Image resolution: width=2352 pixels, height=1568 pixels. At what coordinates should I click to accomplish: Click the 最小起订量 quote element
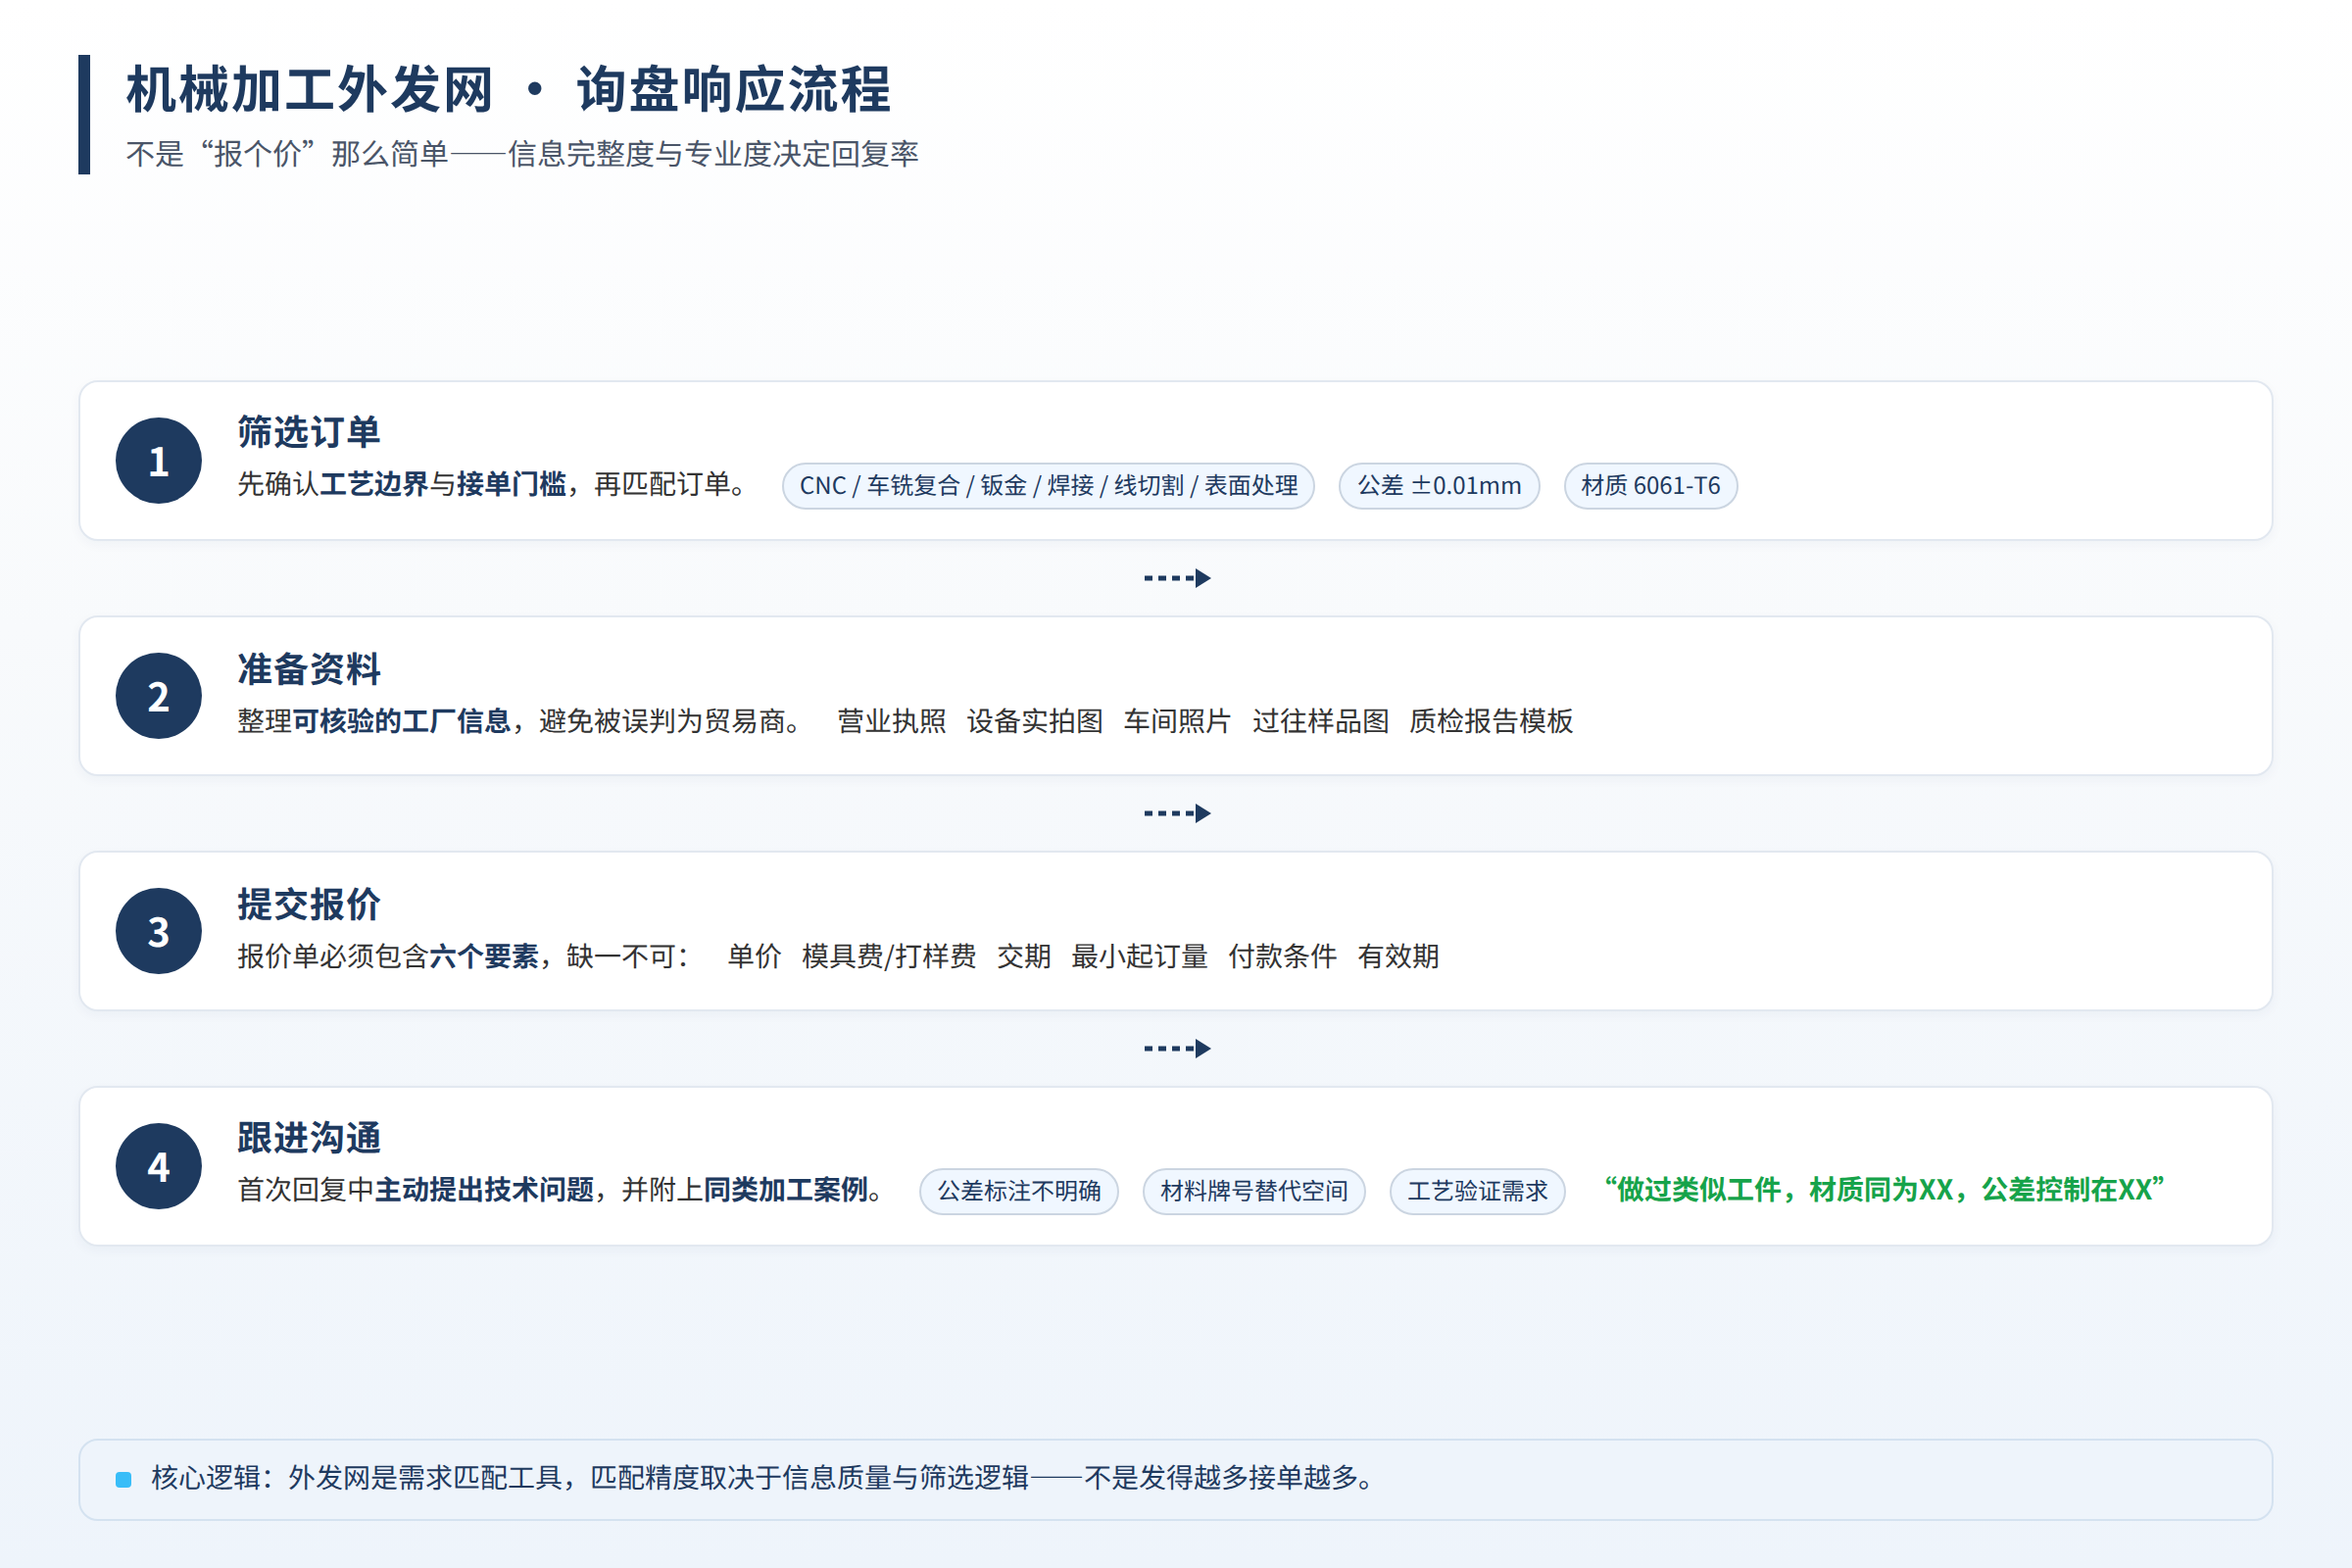(x=1140, y=956)
